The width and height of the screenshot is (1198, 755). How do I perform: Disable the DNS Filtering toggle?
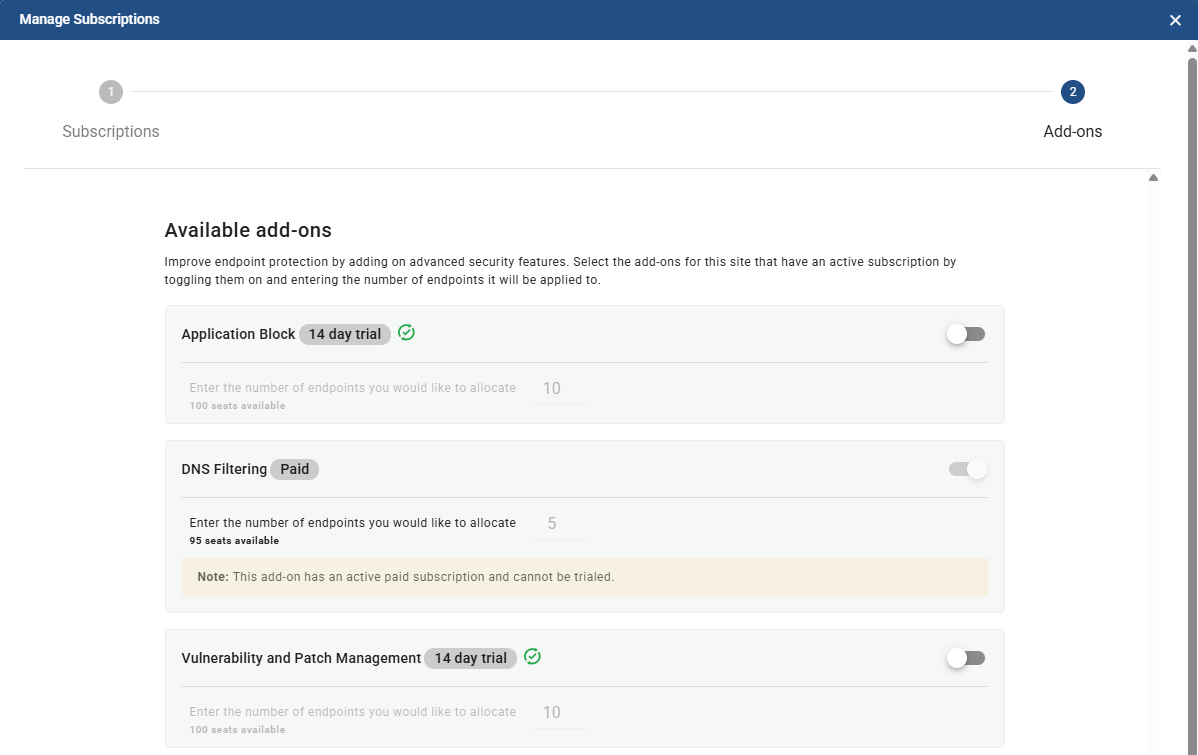(968, 469)
